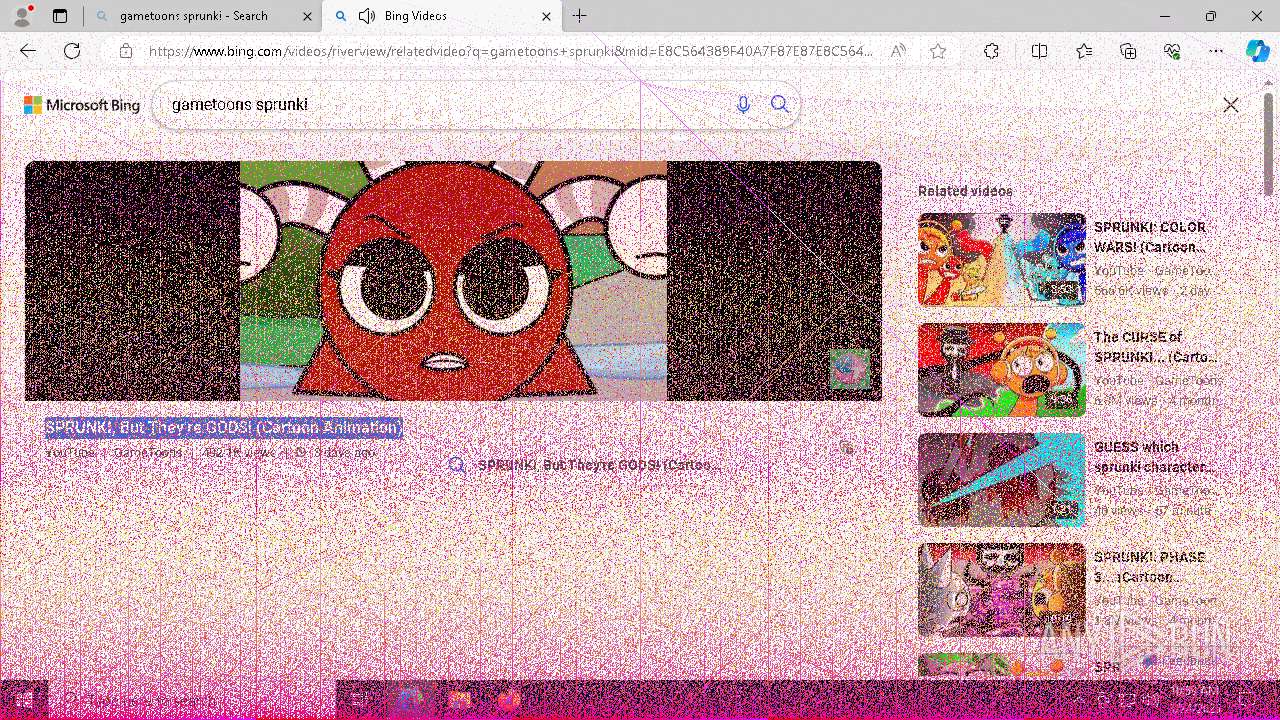The image size is (1280, 720).
Task: Open SPRUNKI: COLOR WARS! title link
Action: click(1150, 237)
